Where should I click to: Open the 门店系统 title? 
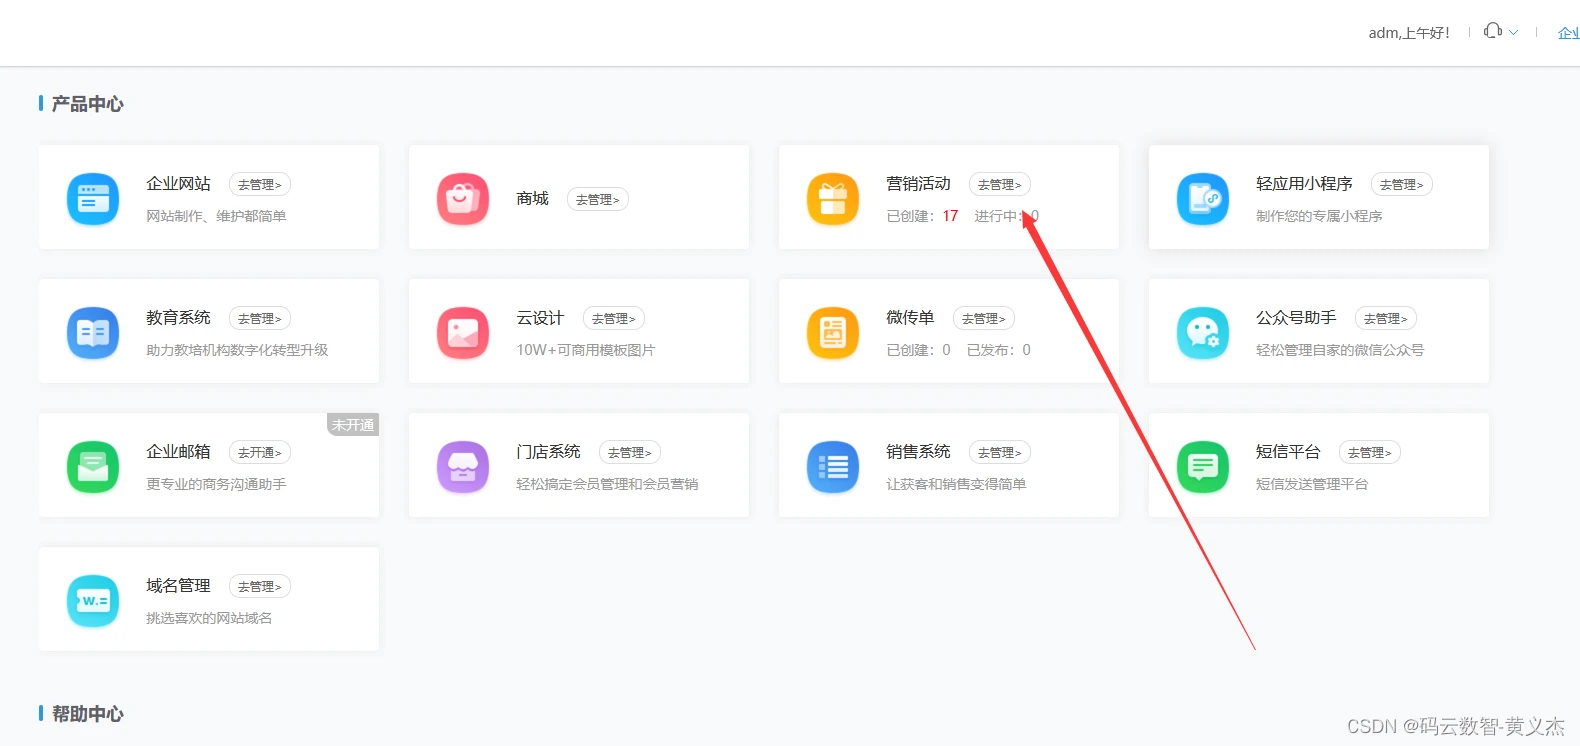click(548, 452)
